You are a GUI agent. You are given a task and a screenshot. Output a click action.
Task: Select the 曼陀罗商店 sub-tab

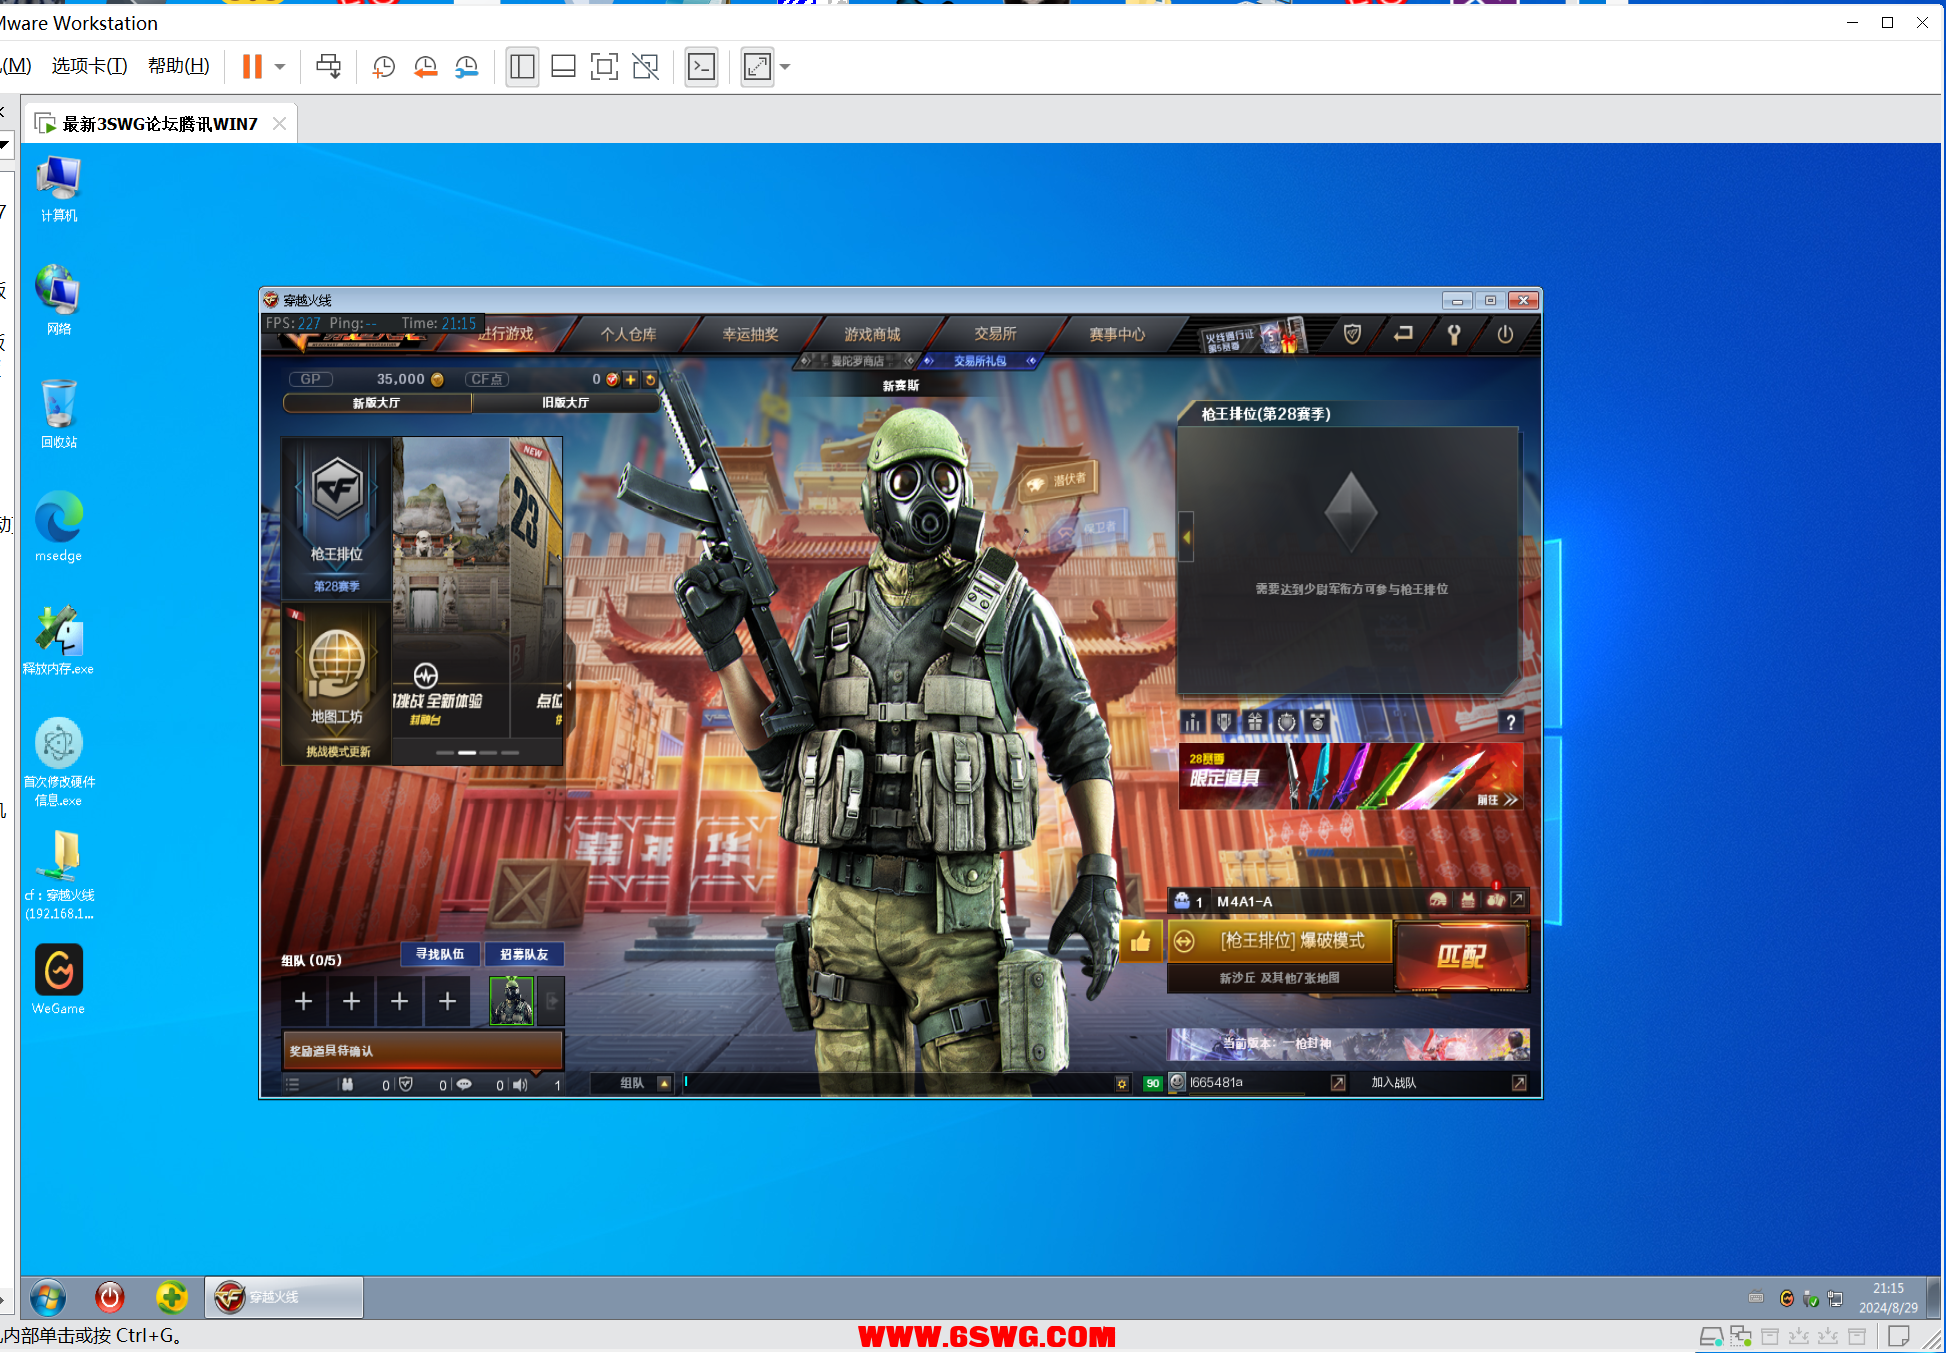pyautogui.click(x=858, y=361)
